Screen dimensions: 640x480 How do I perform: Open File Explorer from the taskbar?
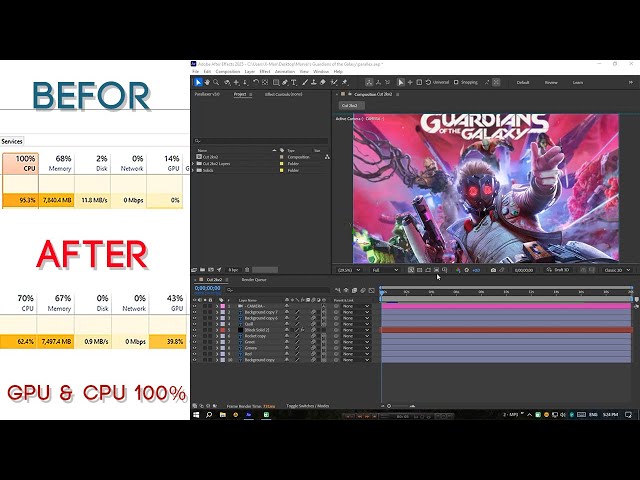point(222,415)
